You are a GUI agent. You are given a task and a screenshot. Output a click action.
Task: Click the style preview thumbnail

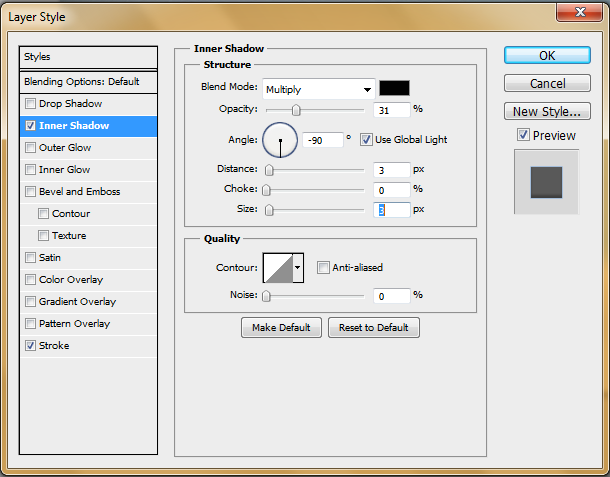[x=546, y=181]
